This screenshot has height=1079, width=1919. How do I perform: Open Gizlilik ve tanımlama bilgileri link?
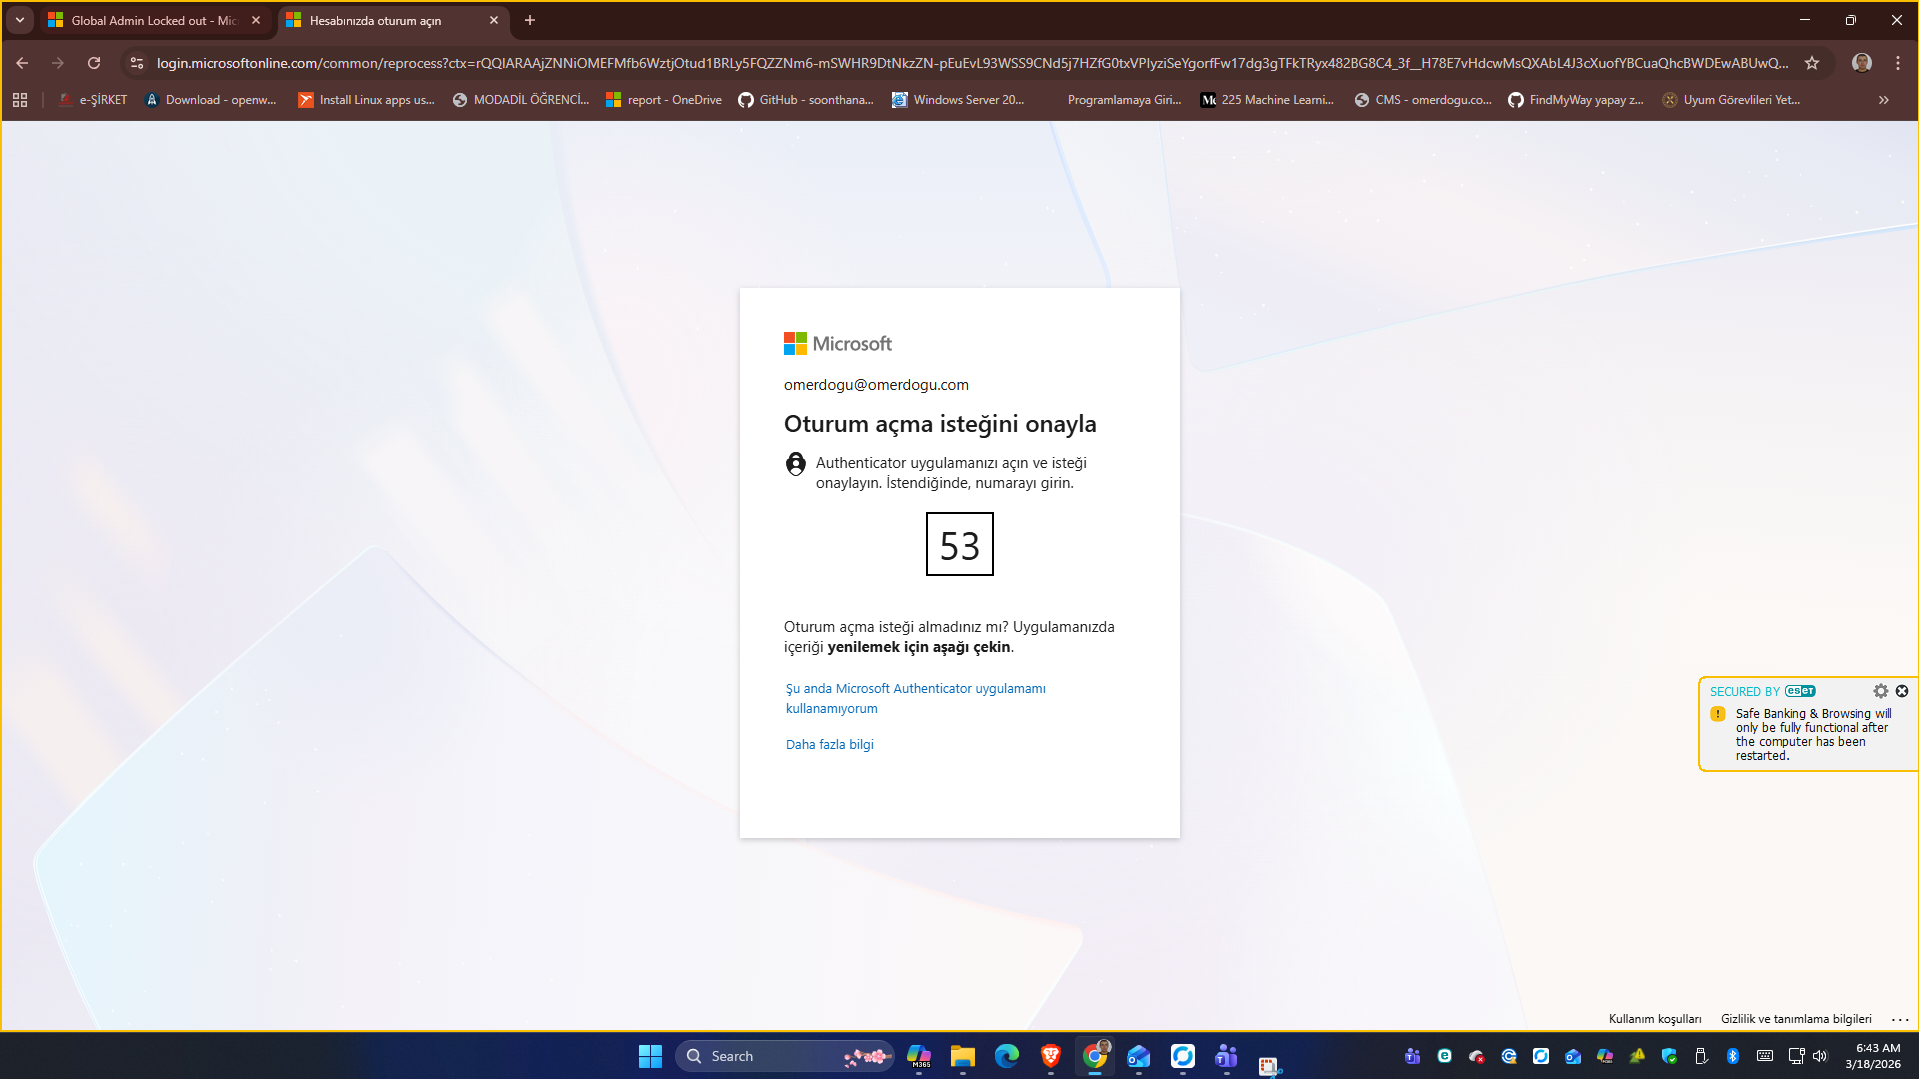[1796, 1019]
